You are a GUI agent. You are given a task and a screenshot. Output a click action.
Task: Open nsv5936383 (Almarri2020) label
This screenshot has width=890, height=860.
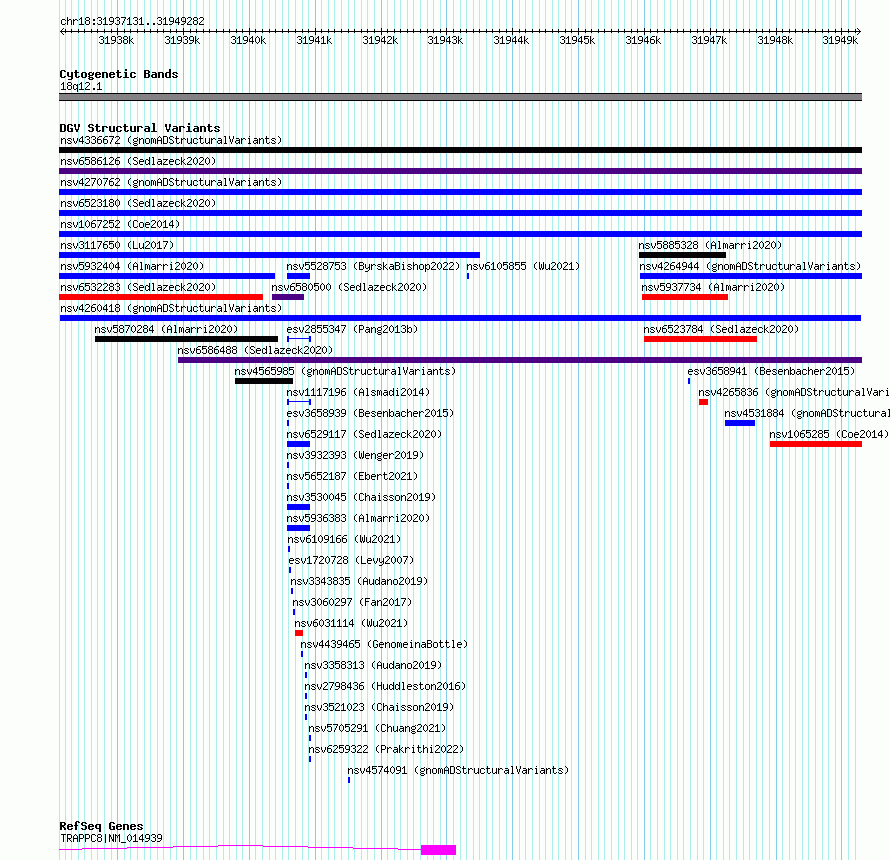[358, 518]
